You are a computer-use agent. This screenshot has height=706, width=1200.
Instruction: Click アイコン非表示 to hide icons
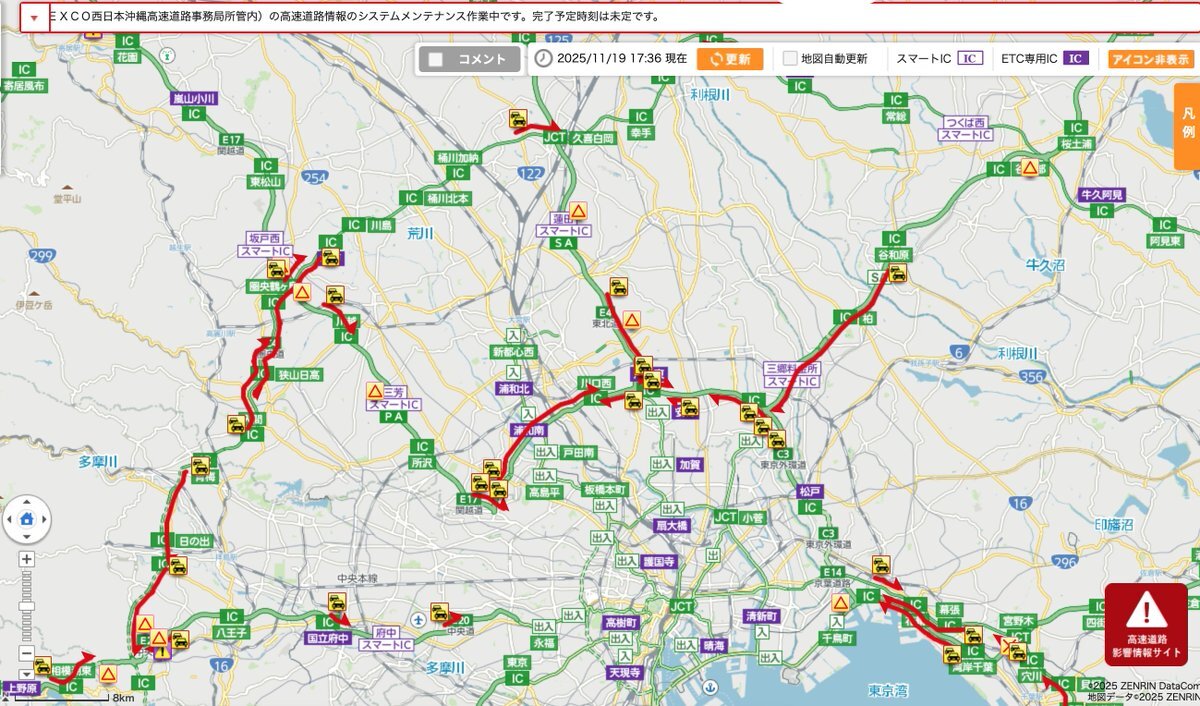(x=1151, y=59)
